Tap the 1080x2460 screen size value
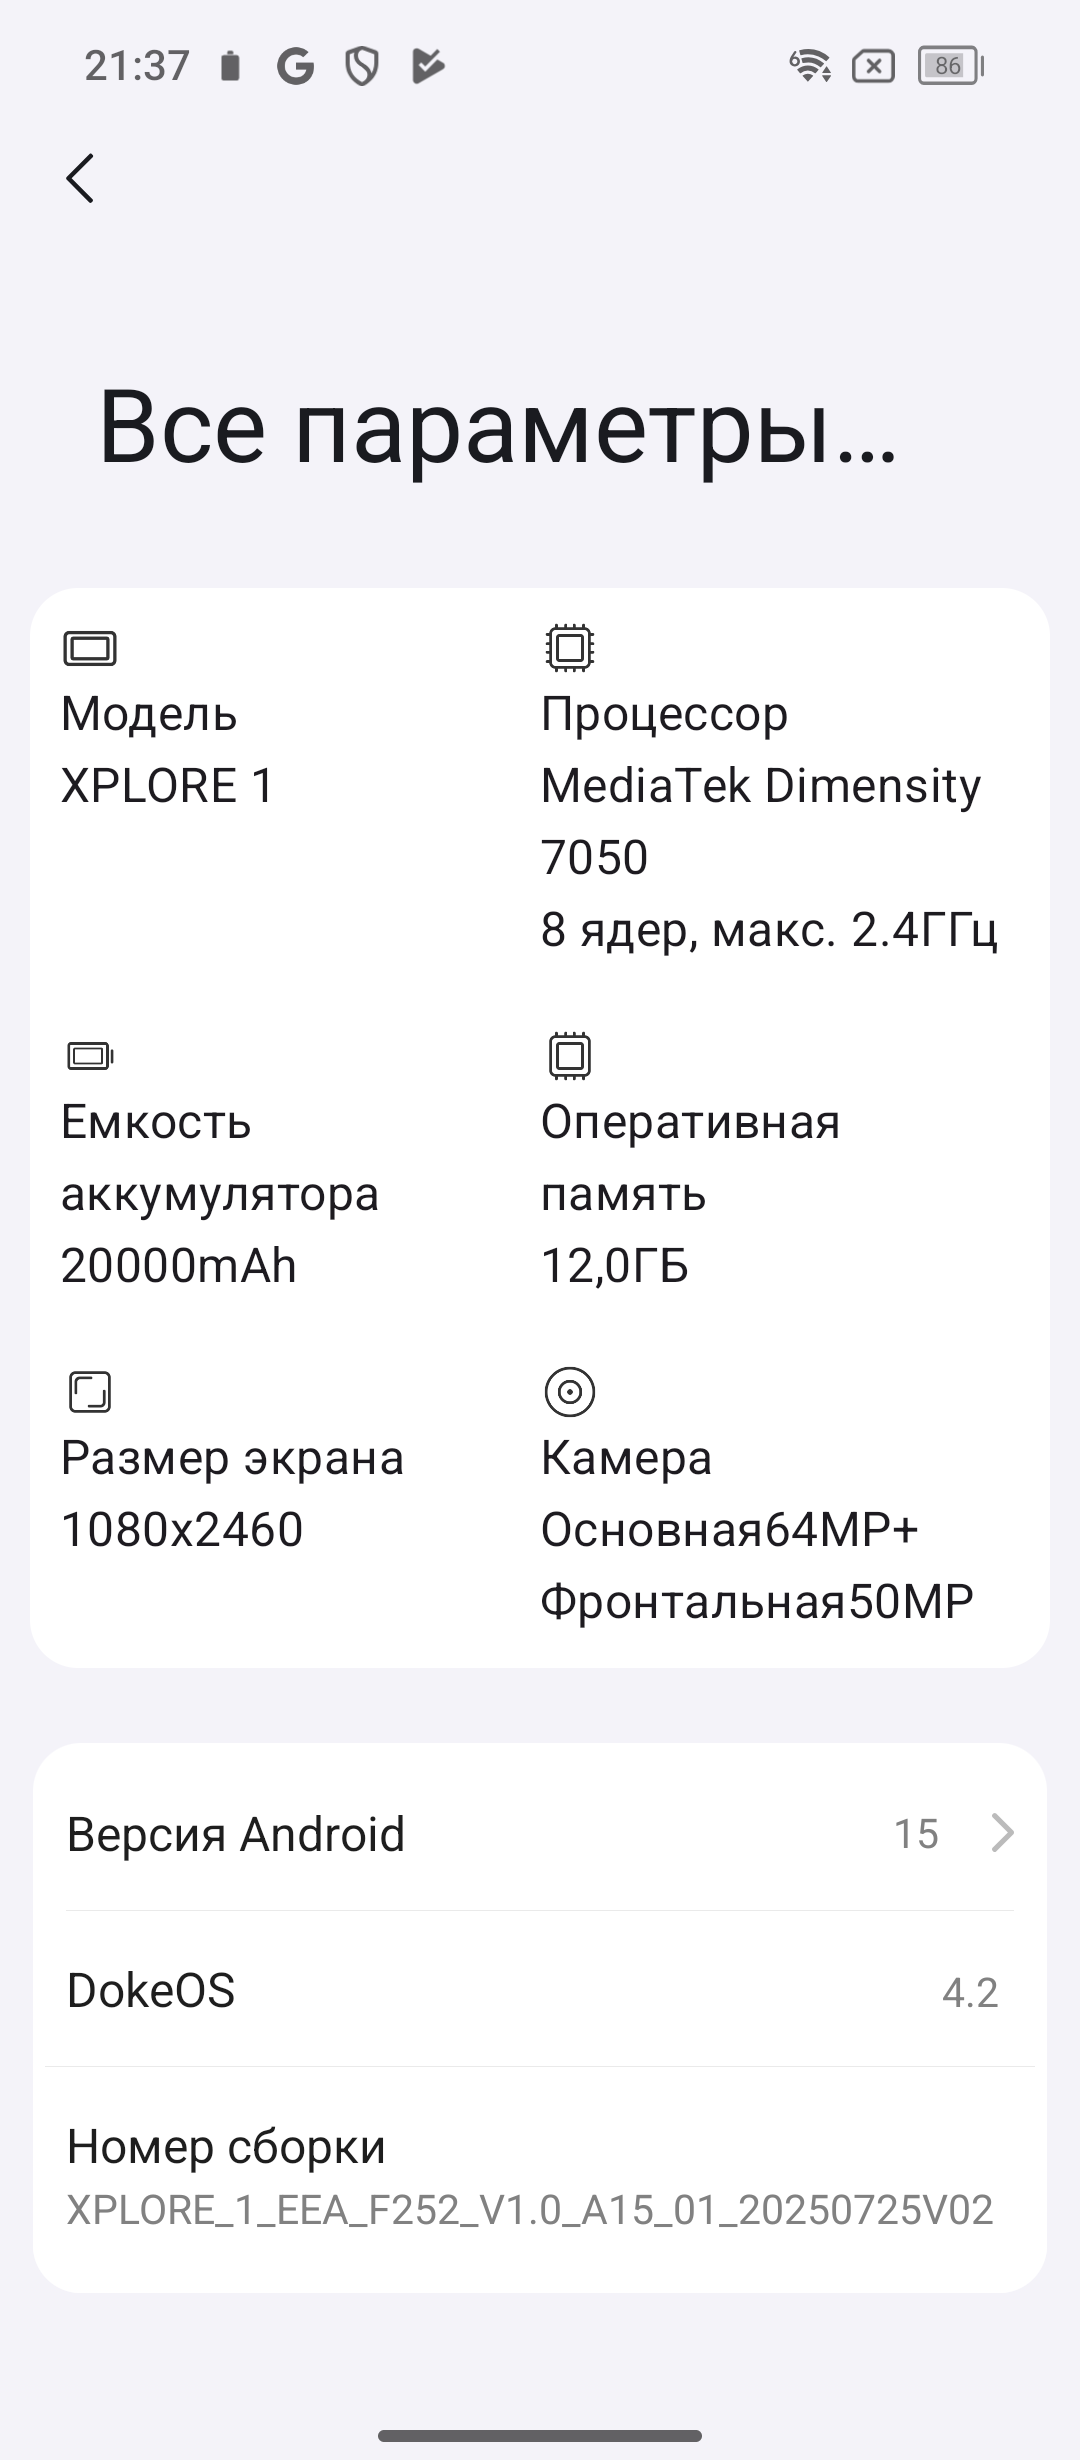1080x2460 pixels. point(182,1529)
